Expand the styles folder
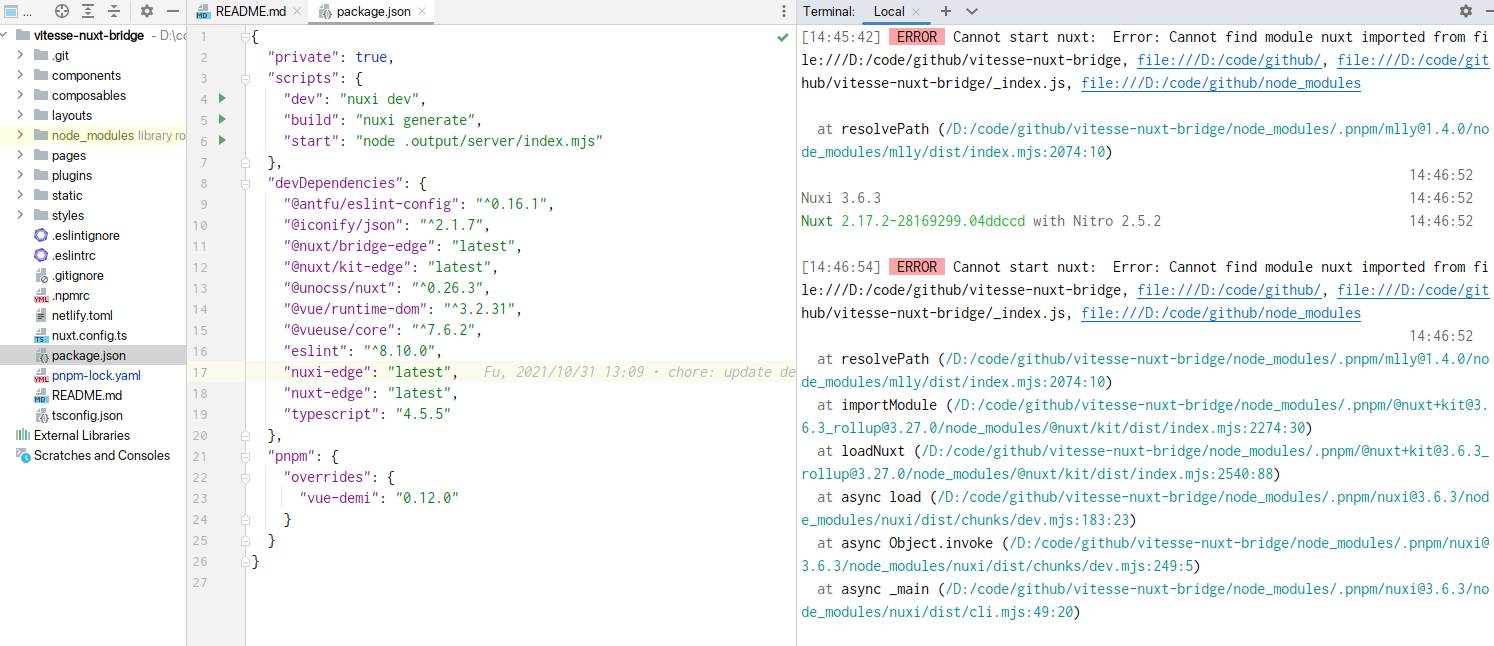This screenshot has height=646, width=1494. [21, 215]
